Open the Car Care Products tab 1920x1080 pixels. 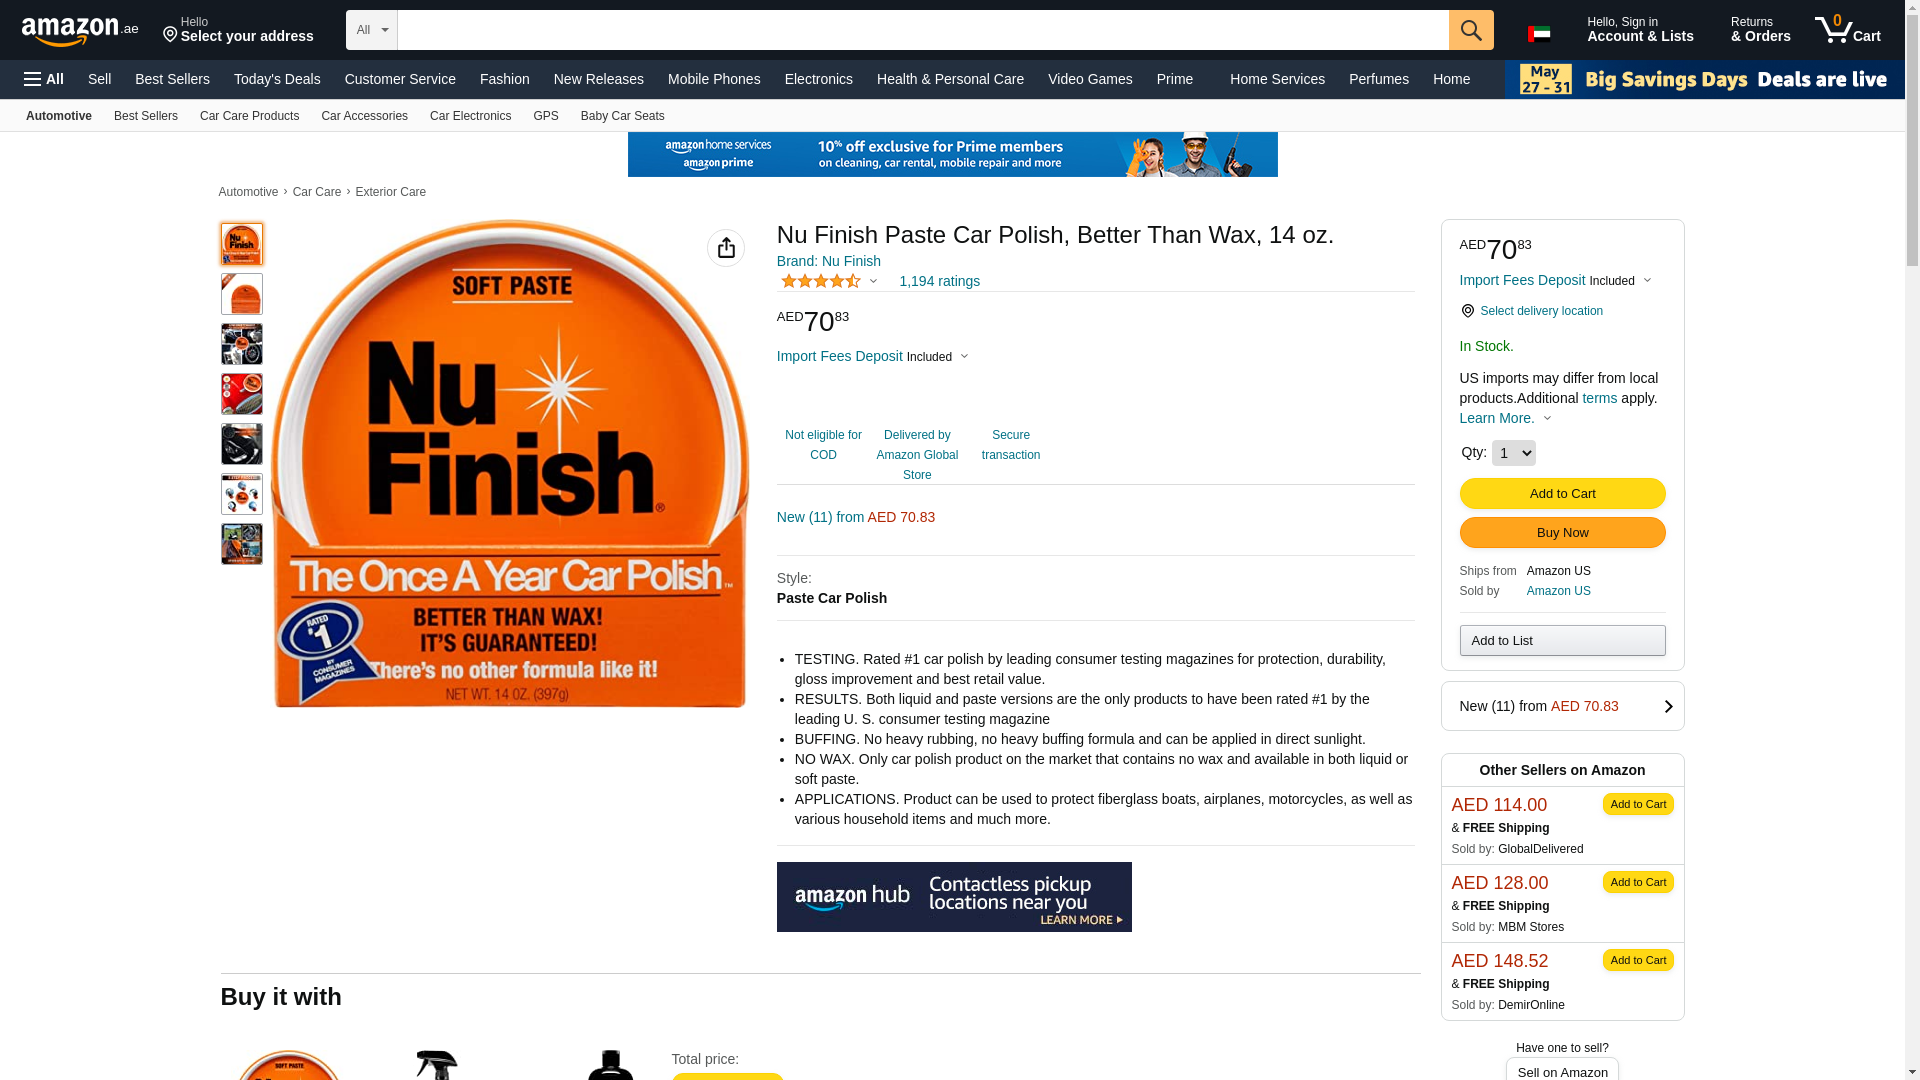[x=249, y=116]
